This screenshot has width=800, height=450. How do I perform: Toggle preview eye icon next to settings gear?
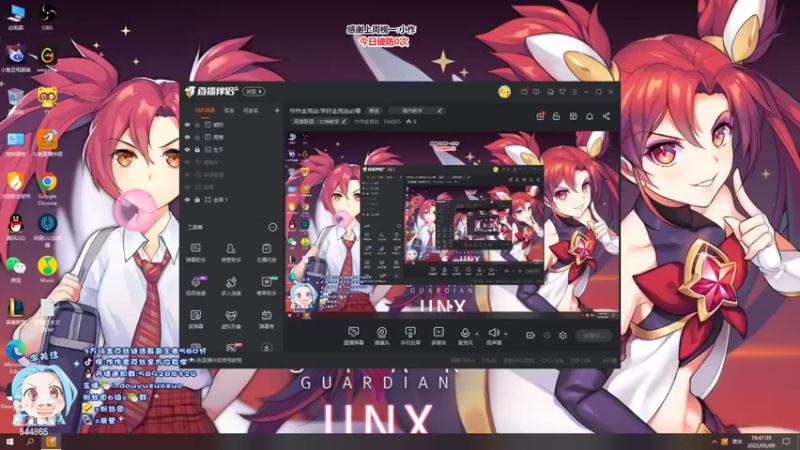pos(547,335)
